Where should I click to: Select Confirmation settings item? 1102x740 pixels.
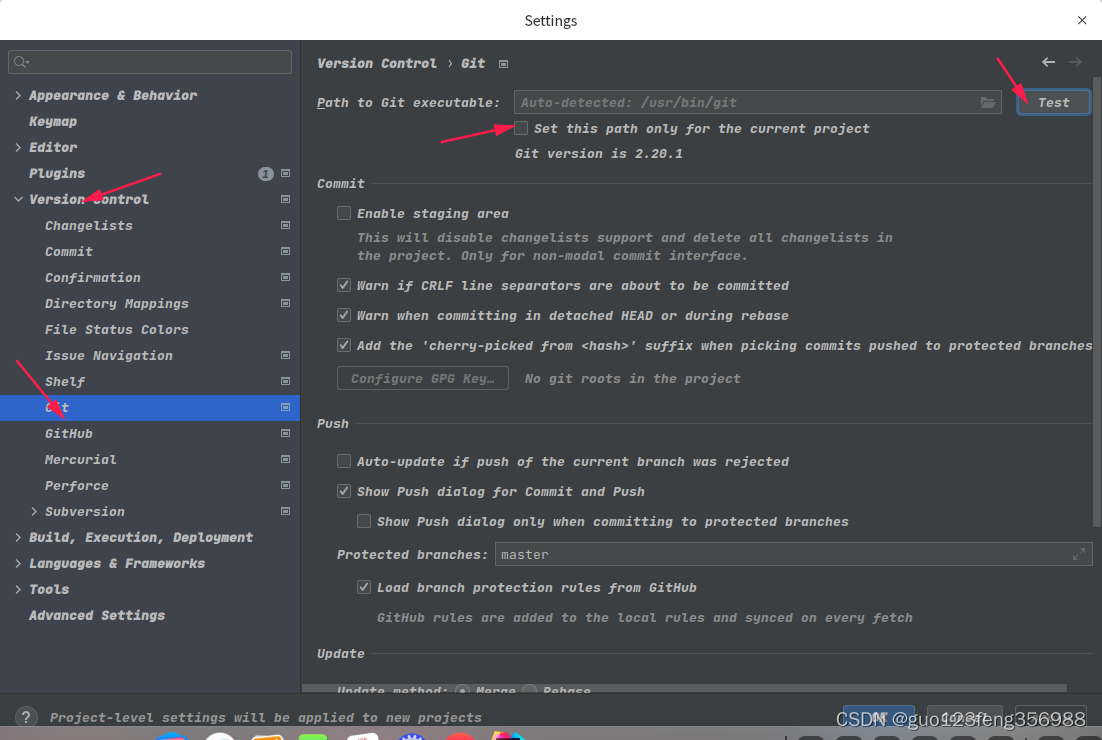click(x=93, y=278)
